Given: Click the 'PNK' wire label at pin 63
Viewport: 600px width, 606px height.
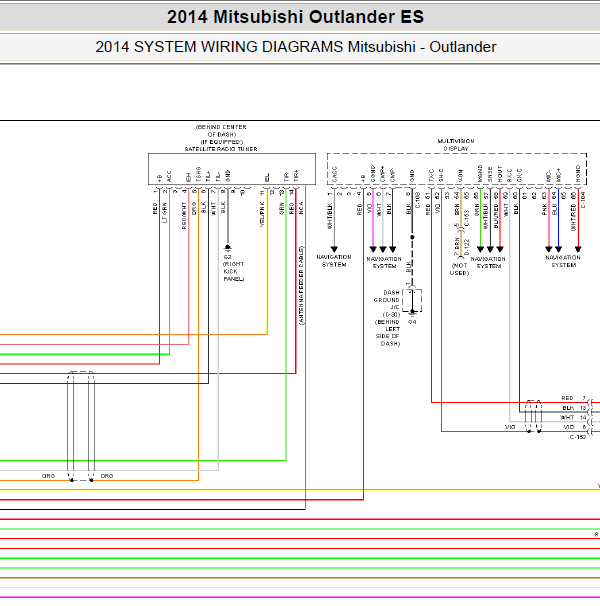Looking at the screenshot, I should click(544, 209).
